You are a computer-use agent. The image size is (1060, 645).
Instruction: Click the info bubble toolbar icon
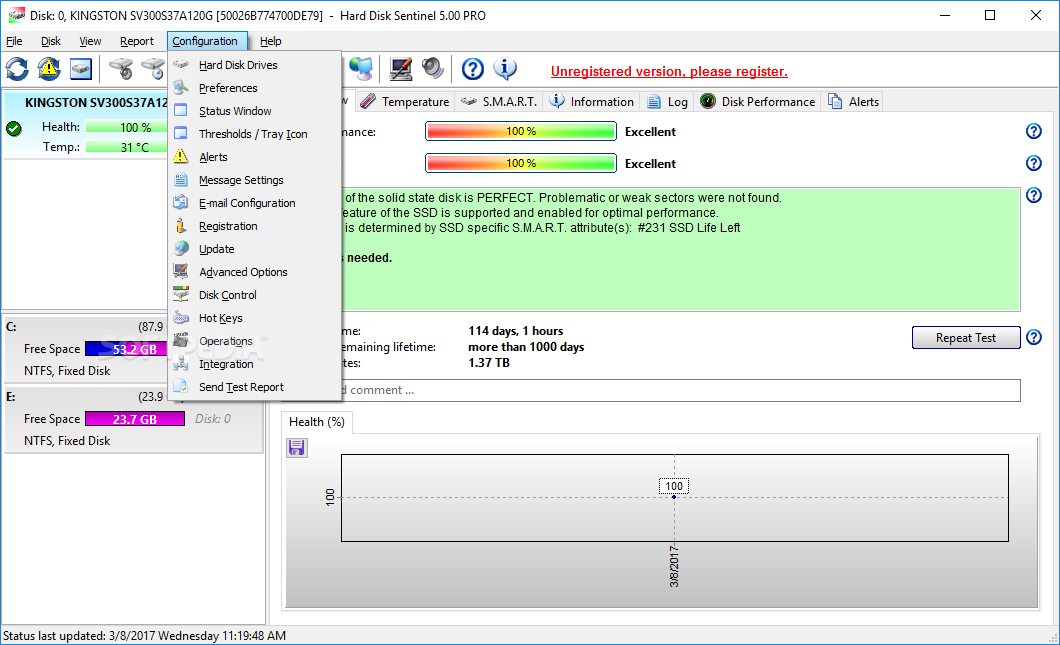505,69
